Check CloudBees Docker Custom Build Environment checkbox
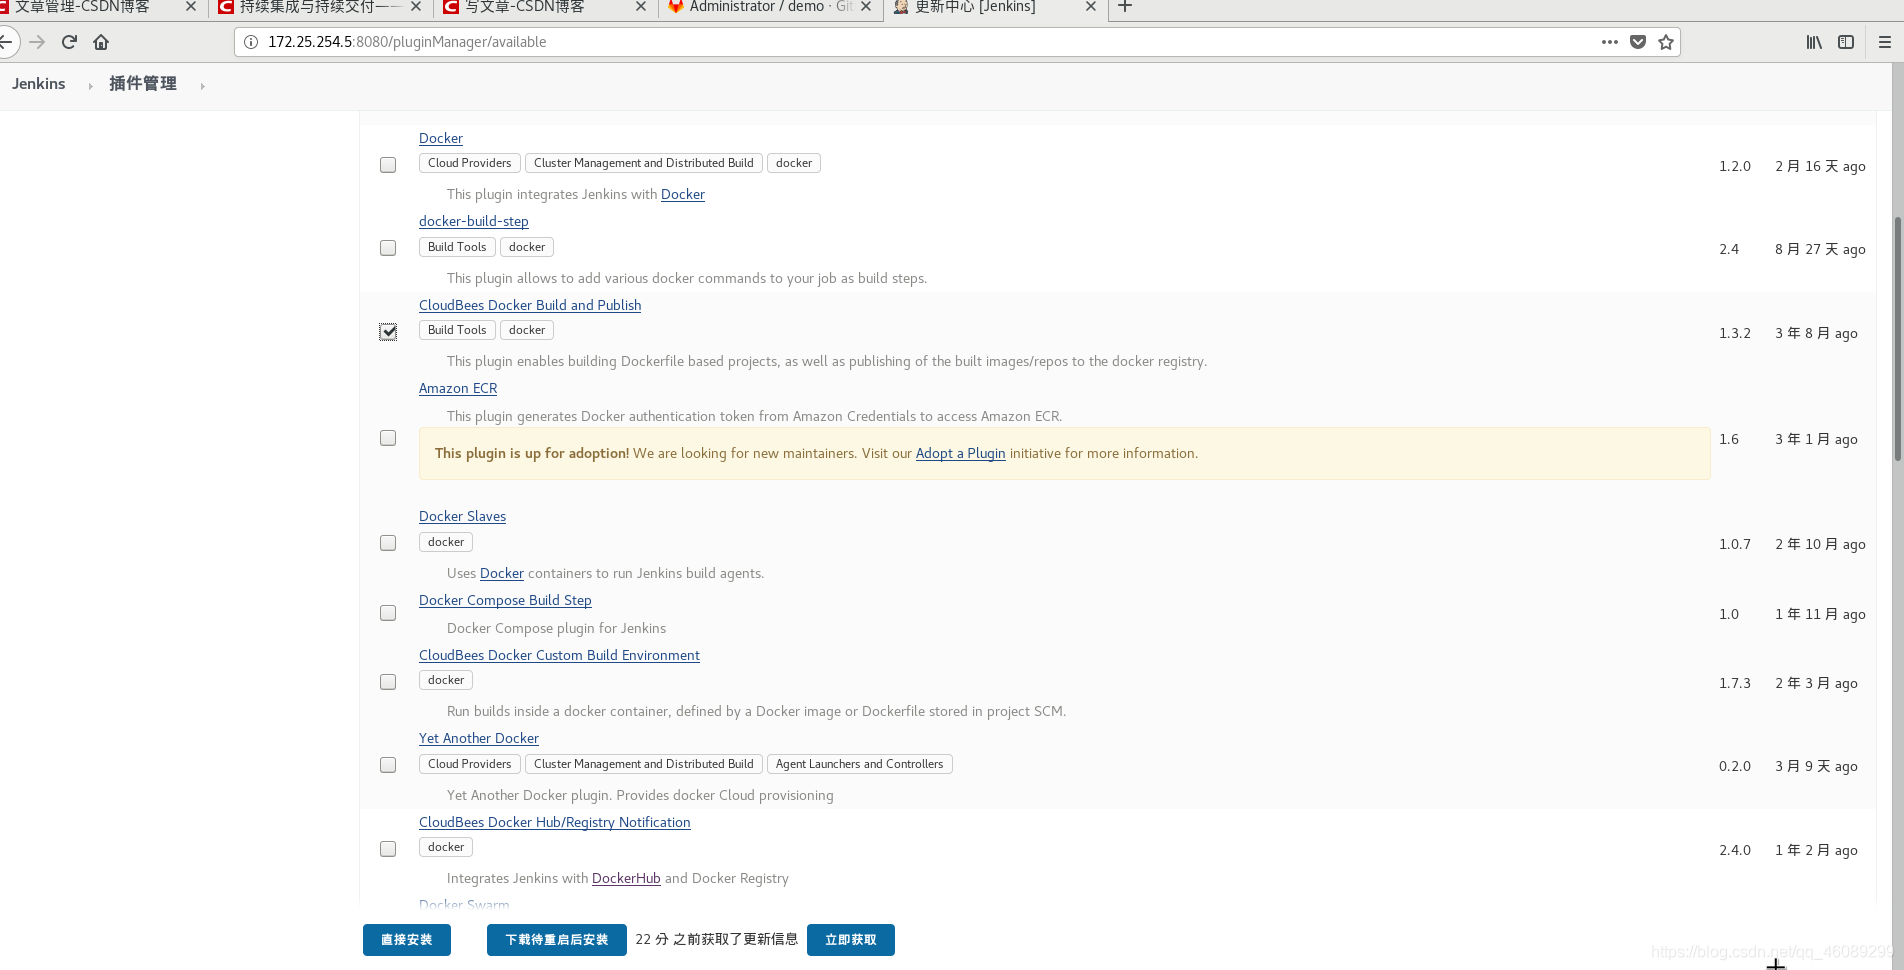The height and width of the screenshot is (970, 1904). tap(388, 682)
